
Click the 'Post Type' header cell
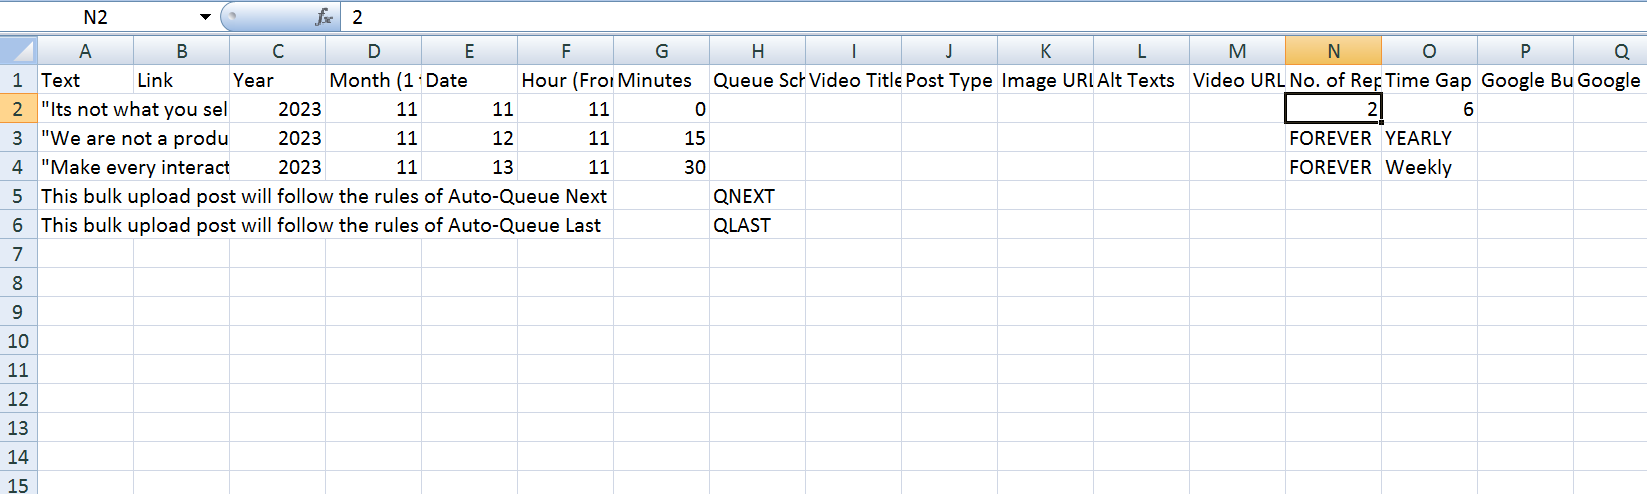coord(949,80)
